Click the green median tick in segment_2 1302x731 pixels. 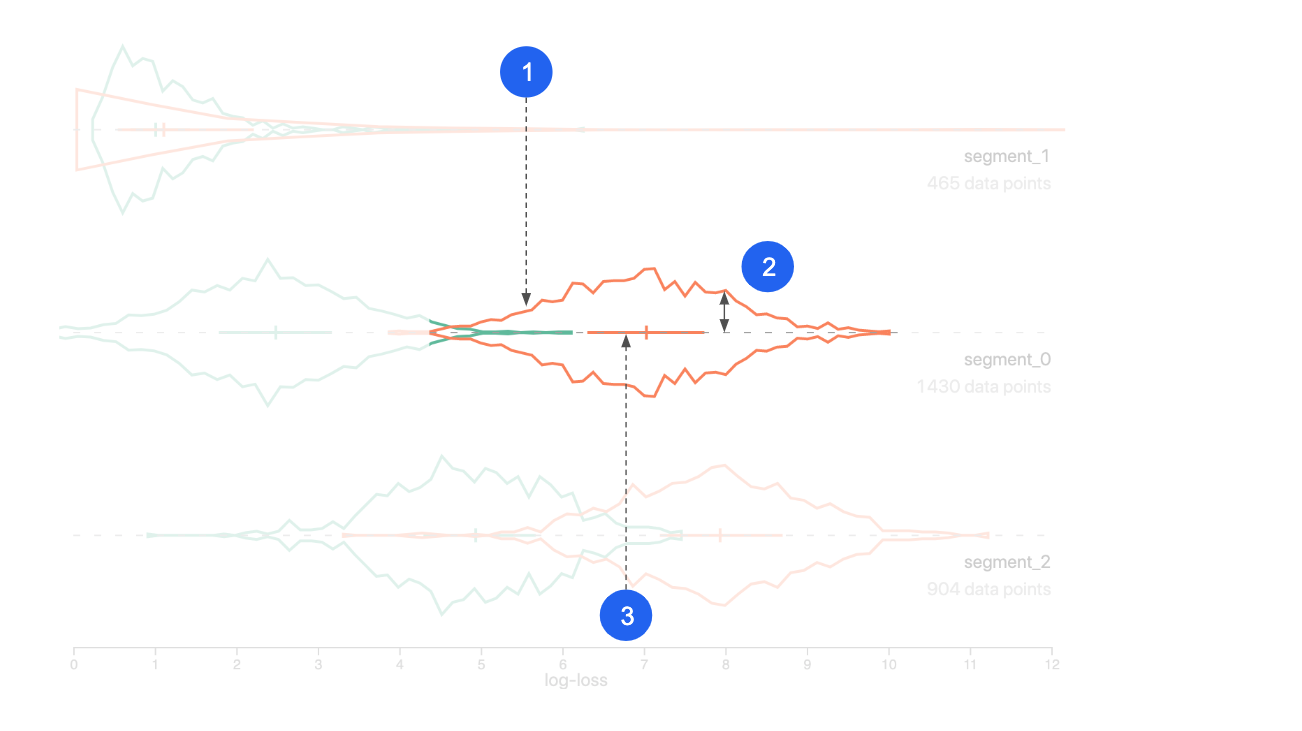(475, 535)
